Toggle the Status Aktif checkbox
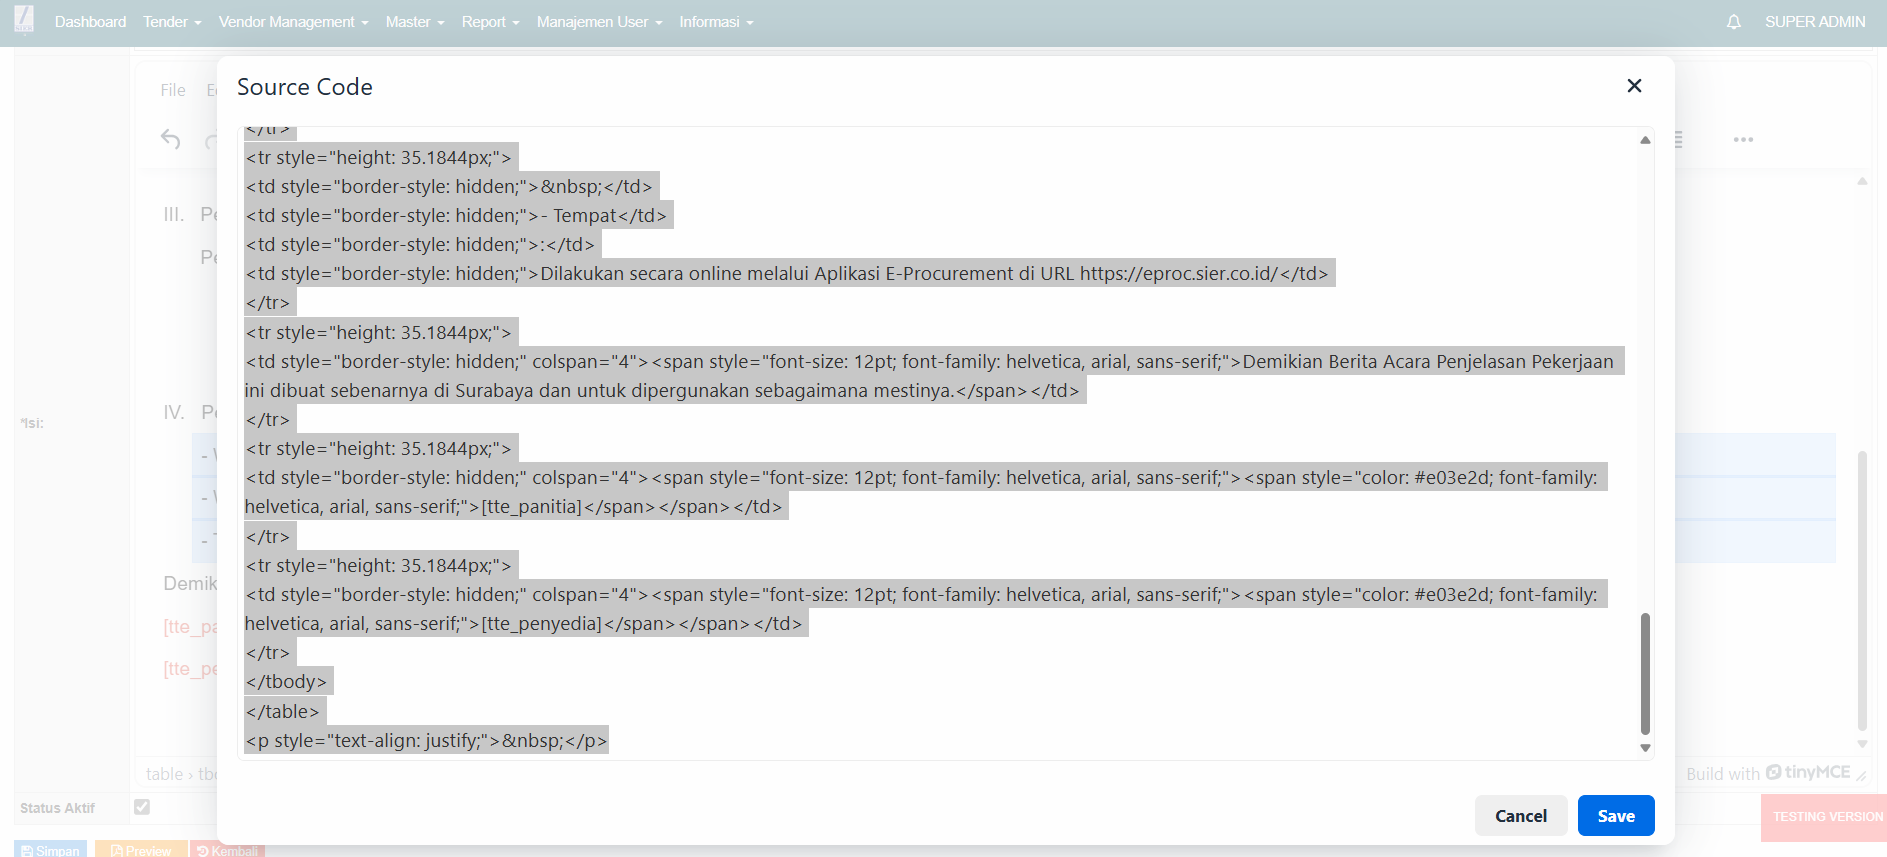Image resolution: width=1887 pixels, height=857 pixels. coord(142,807)
